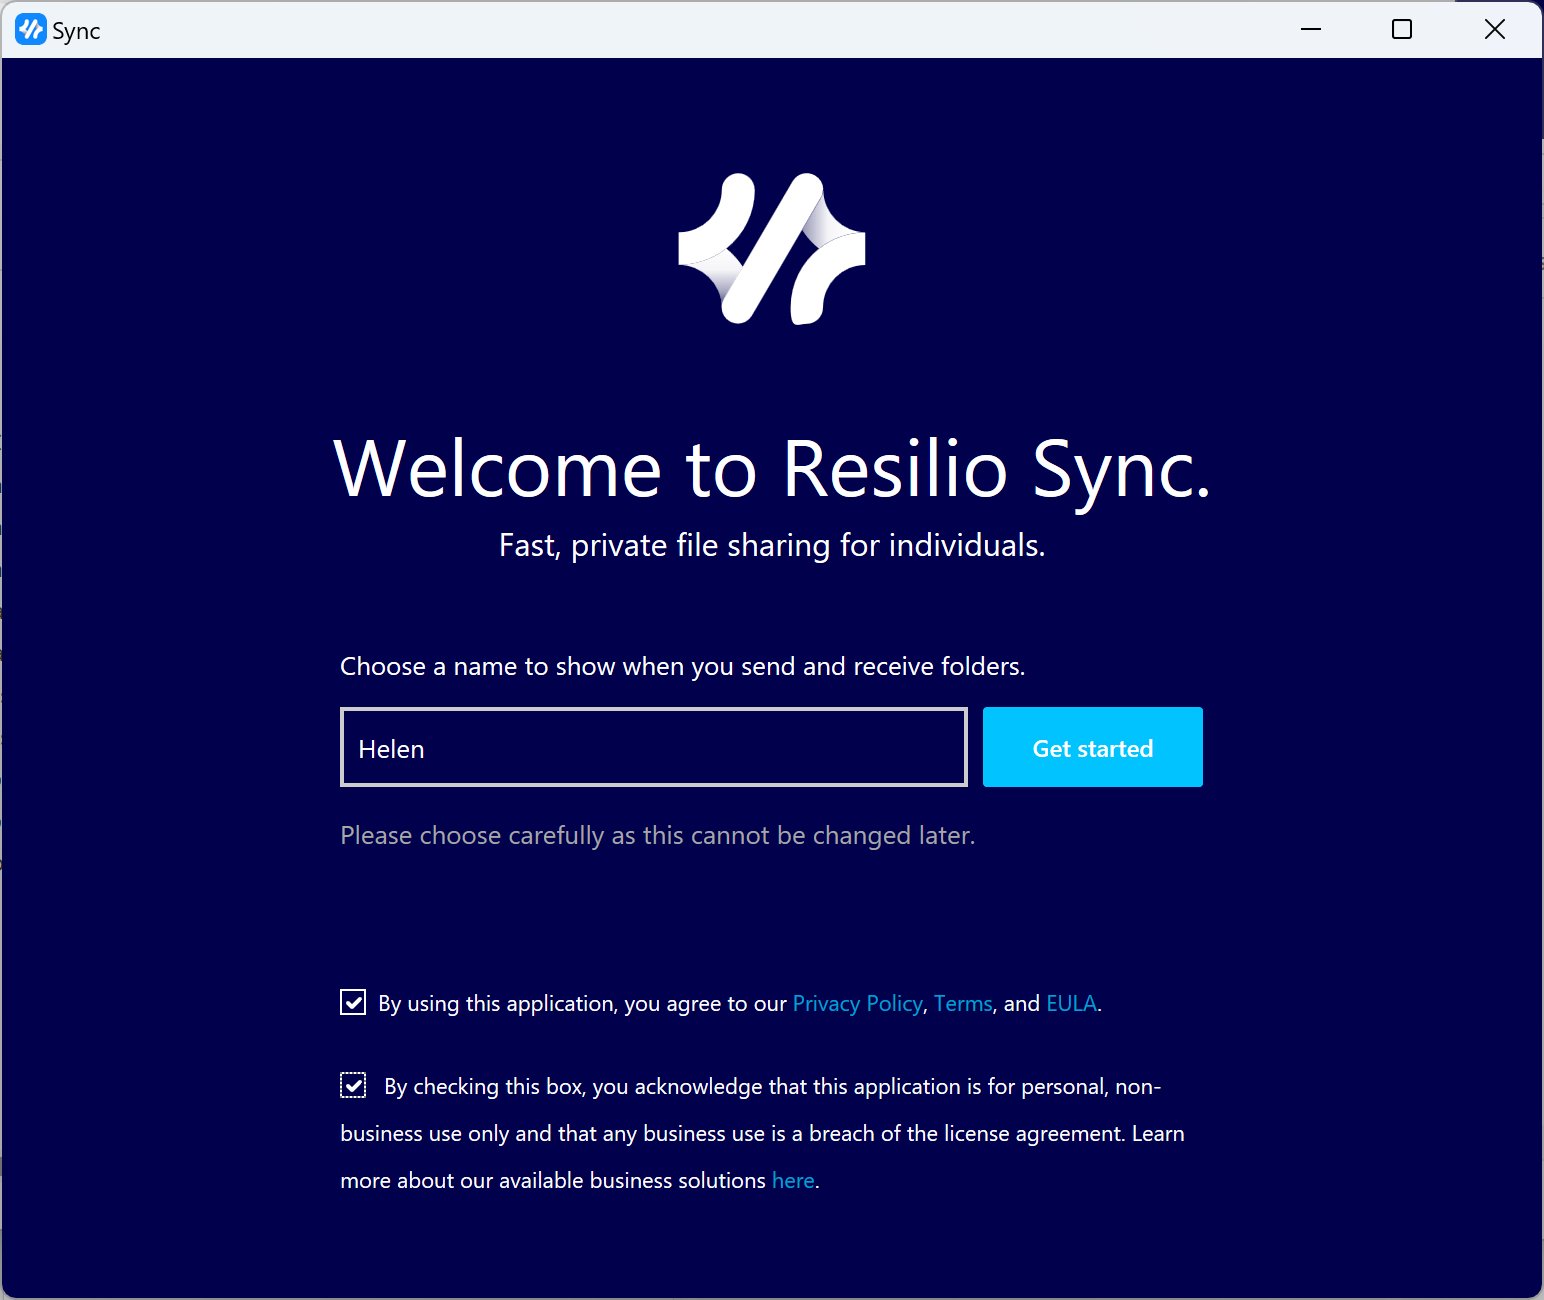Uncheck the Privacy Policy agreement checkbox
1544x1300 pixels.
click(353, 1002)
